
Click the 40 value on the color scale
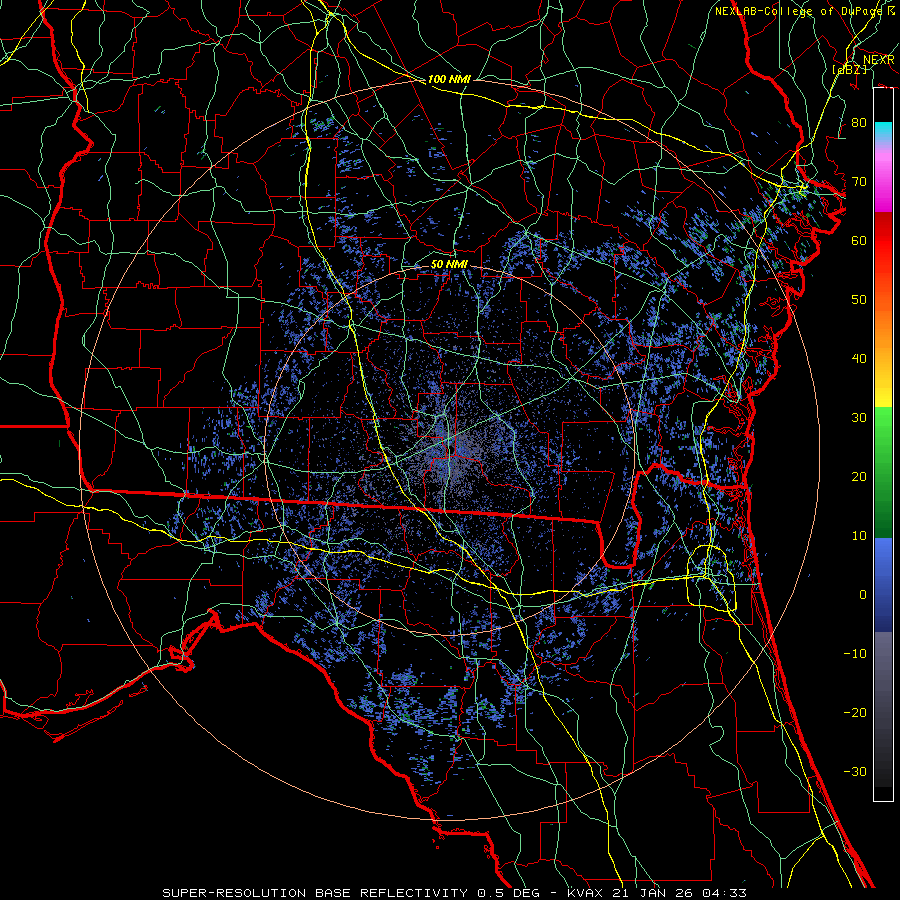click(859, 359)
